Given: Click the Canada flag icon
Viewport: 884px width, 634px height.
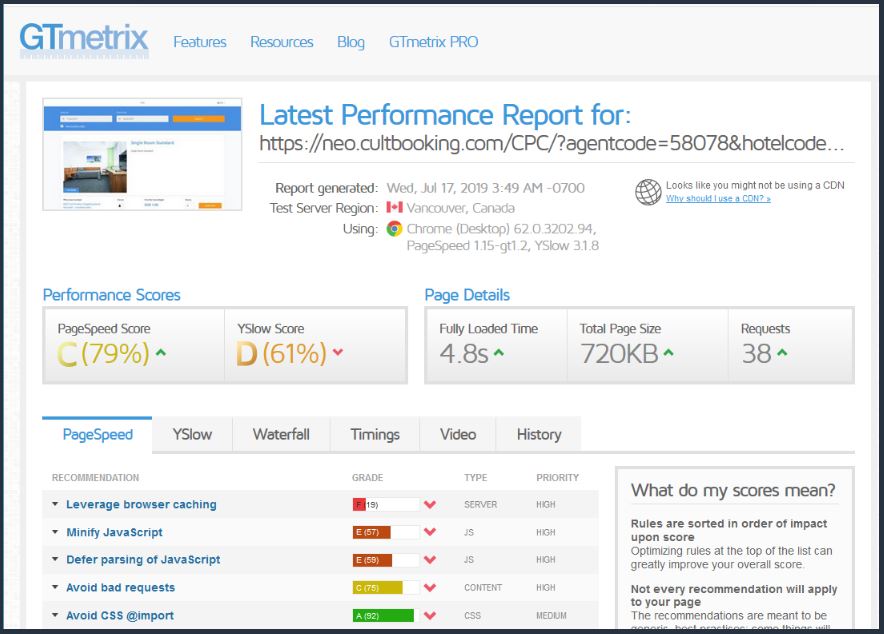Looking at the screenshot, I should click(x=394, y=207).
